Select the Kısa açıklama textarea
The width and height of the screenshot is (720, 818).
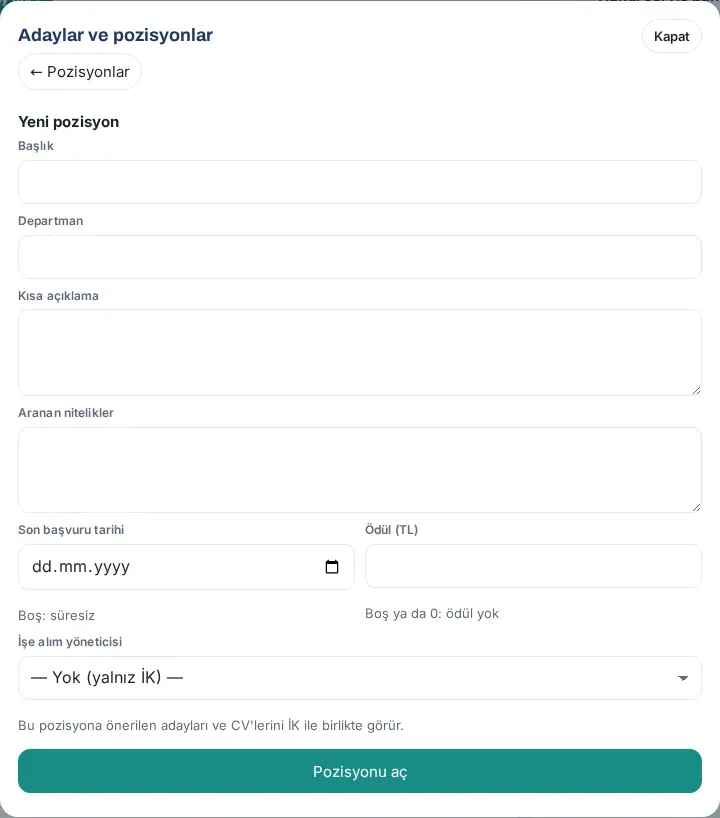pos(359,353)
